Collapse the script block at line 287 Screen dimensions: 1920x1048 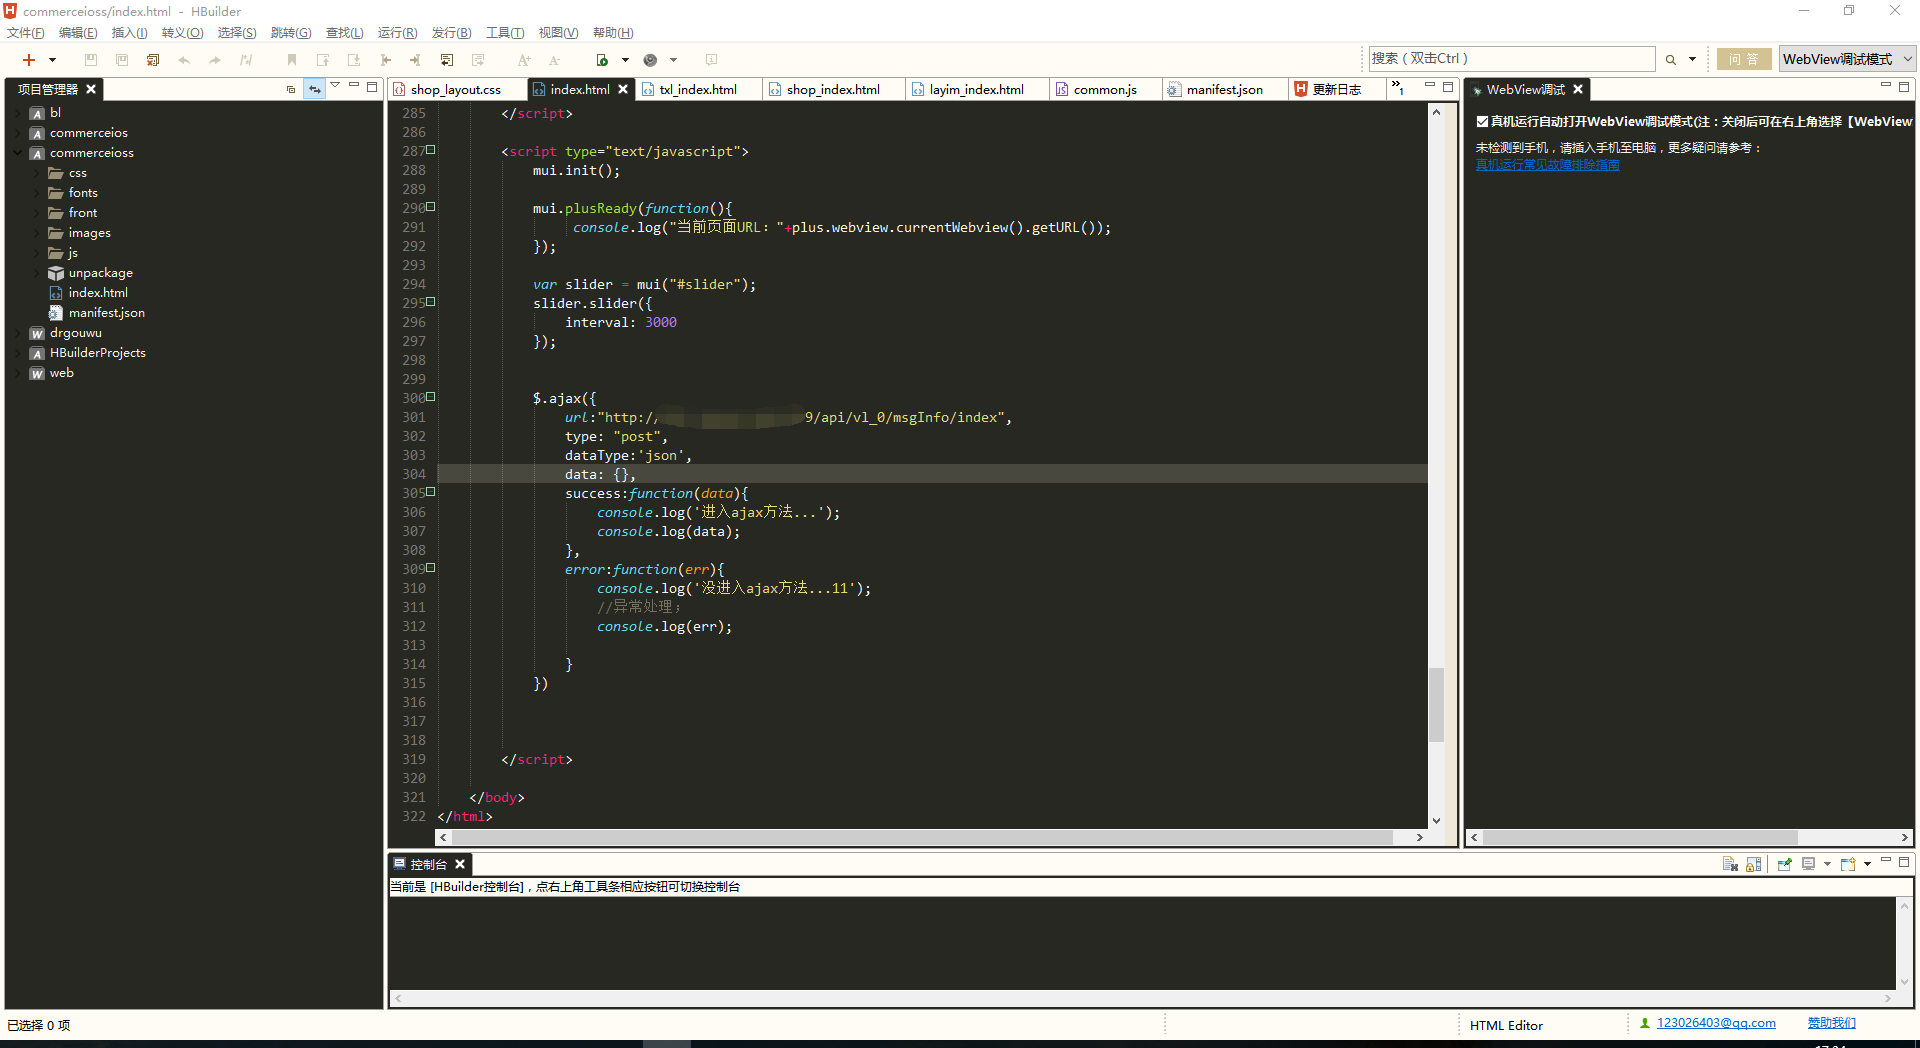point(431,150)
